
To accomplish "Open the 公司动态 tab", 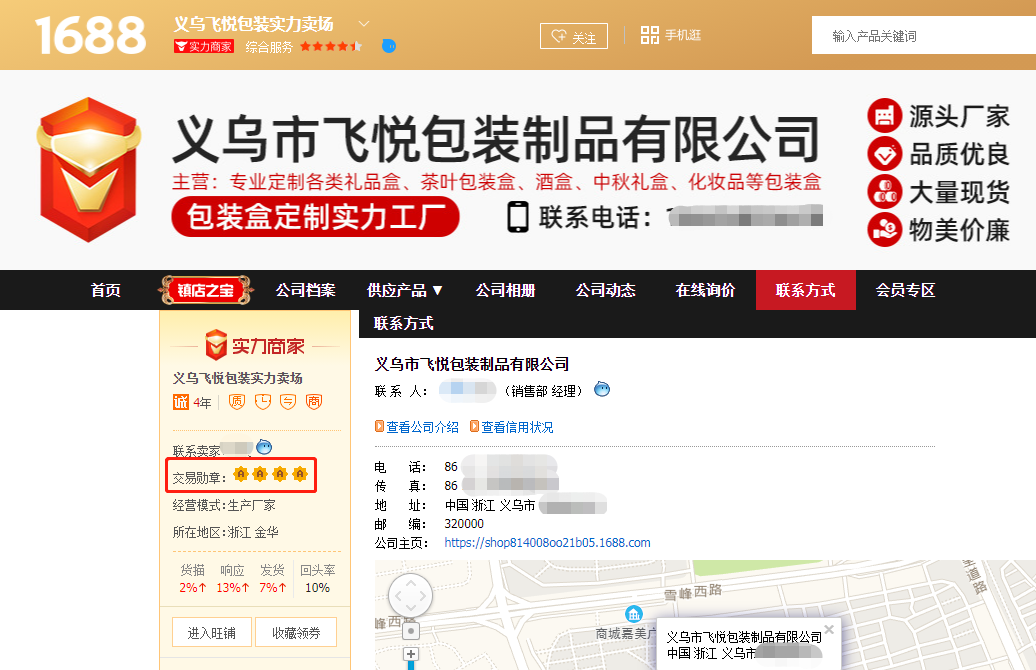I will (605, 290).
